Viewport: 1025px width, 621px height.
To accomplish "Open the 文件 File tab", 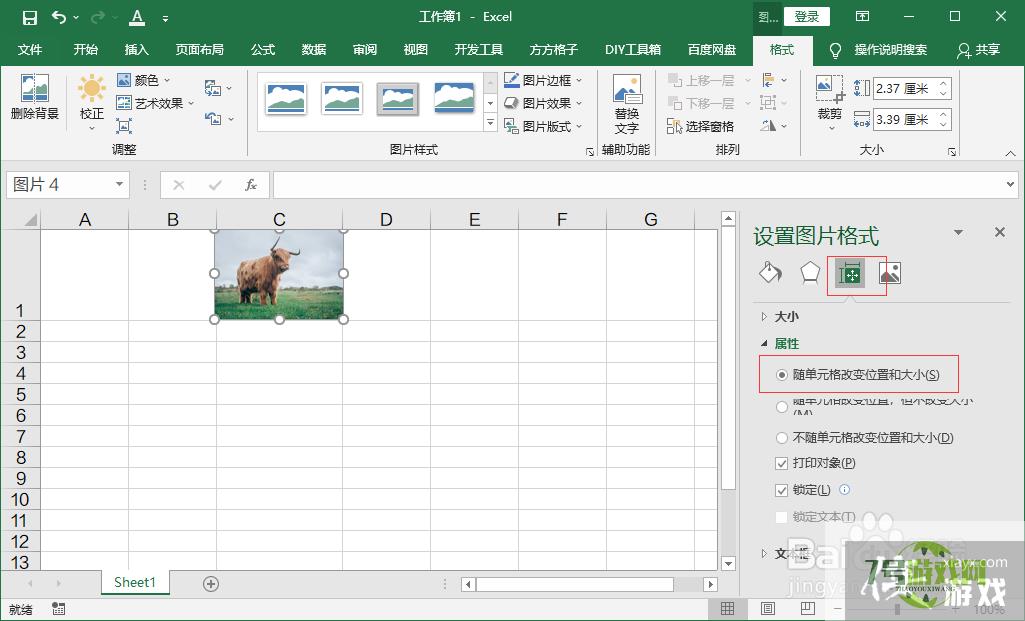I will (x=30, y=50).
